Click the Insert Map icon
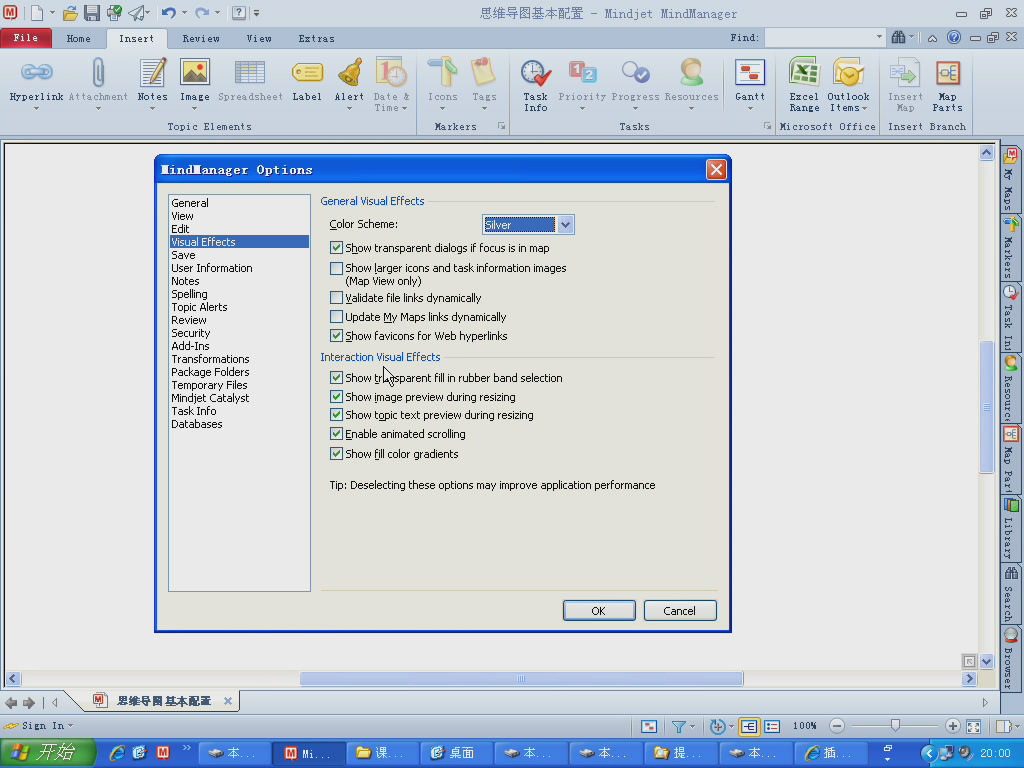The height and width of the screenshot is (768, 1024). [x=904, y=72]
